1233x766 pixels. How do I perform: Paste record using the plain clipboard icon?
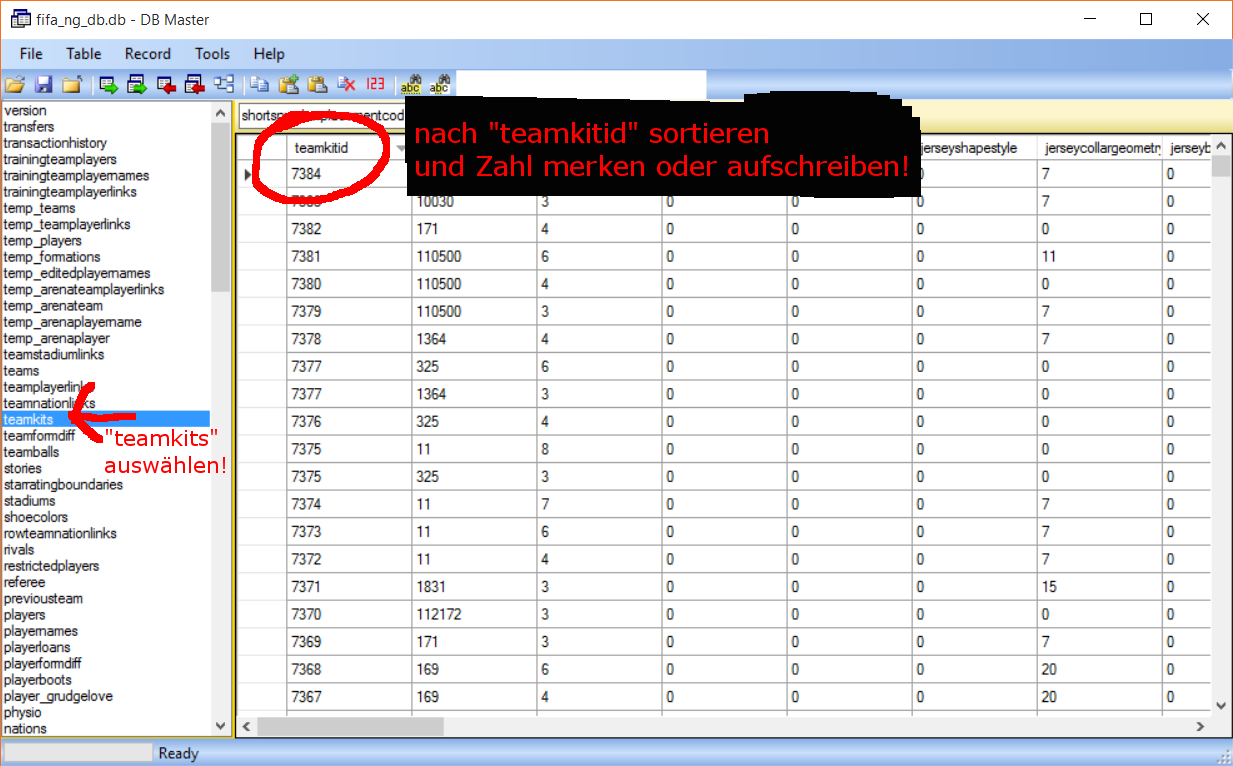318,85
